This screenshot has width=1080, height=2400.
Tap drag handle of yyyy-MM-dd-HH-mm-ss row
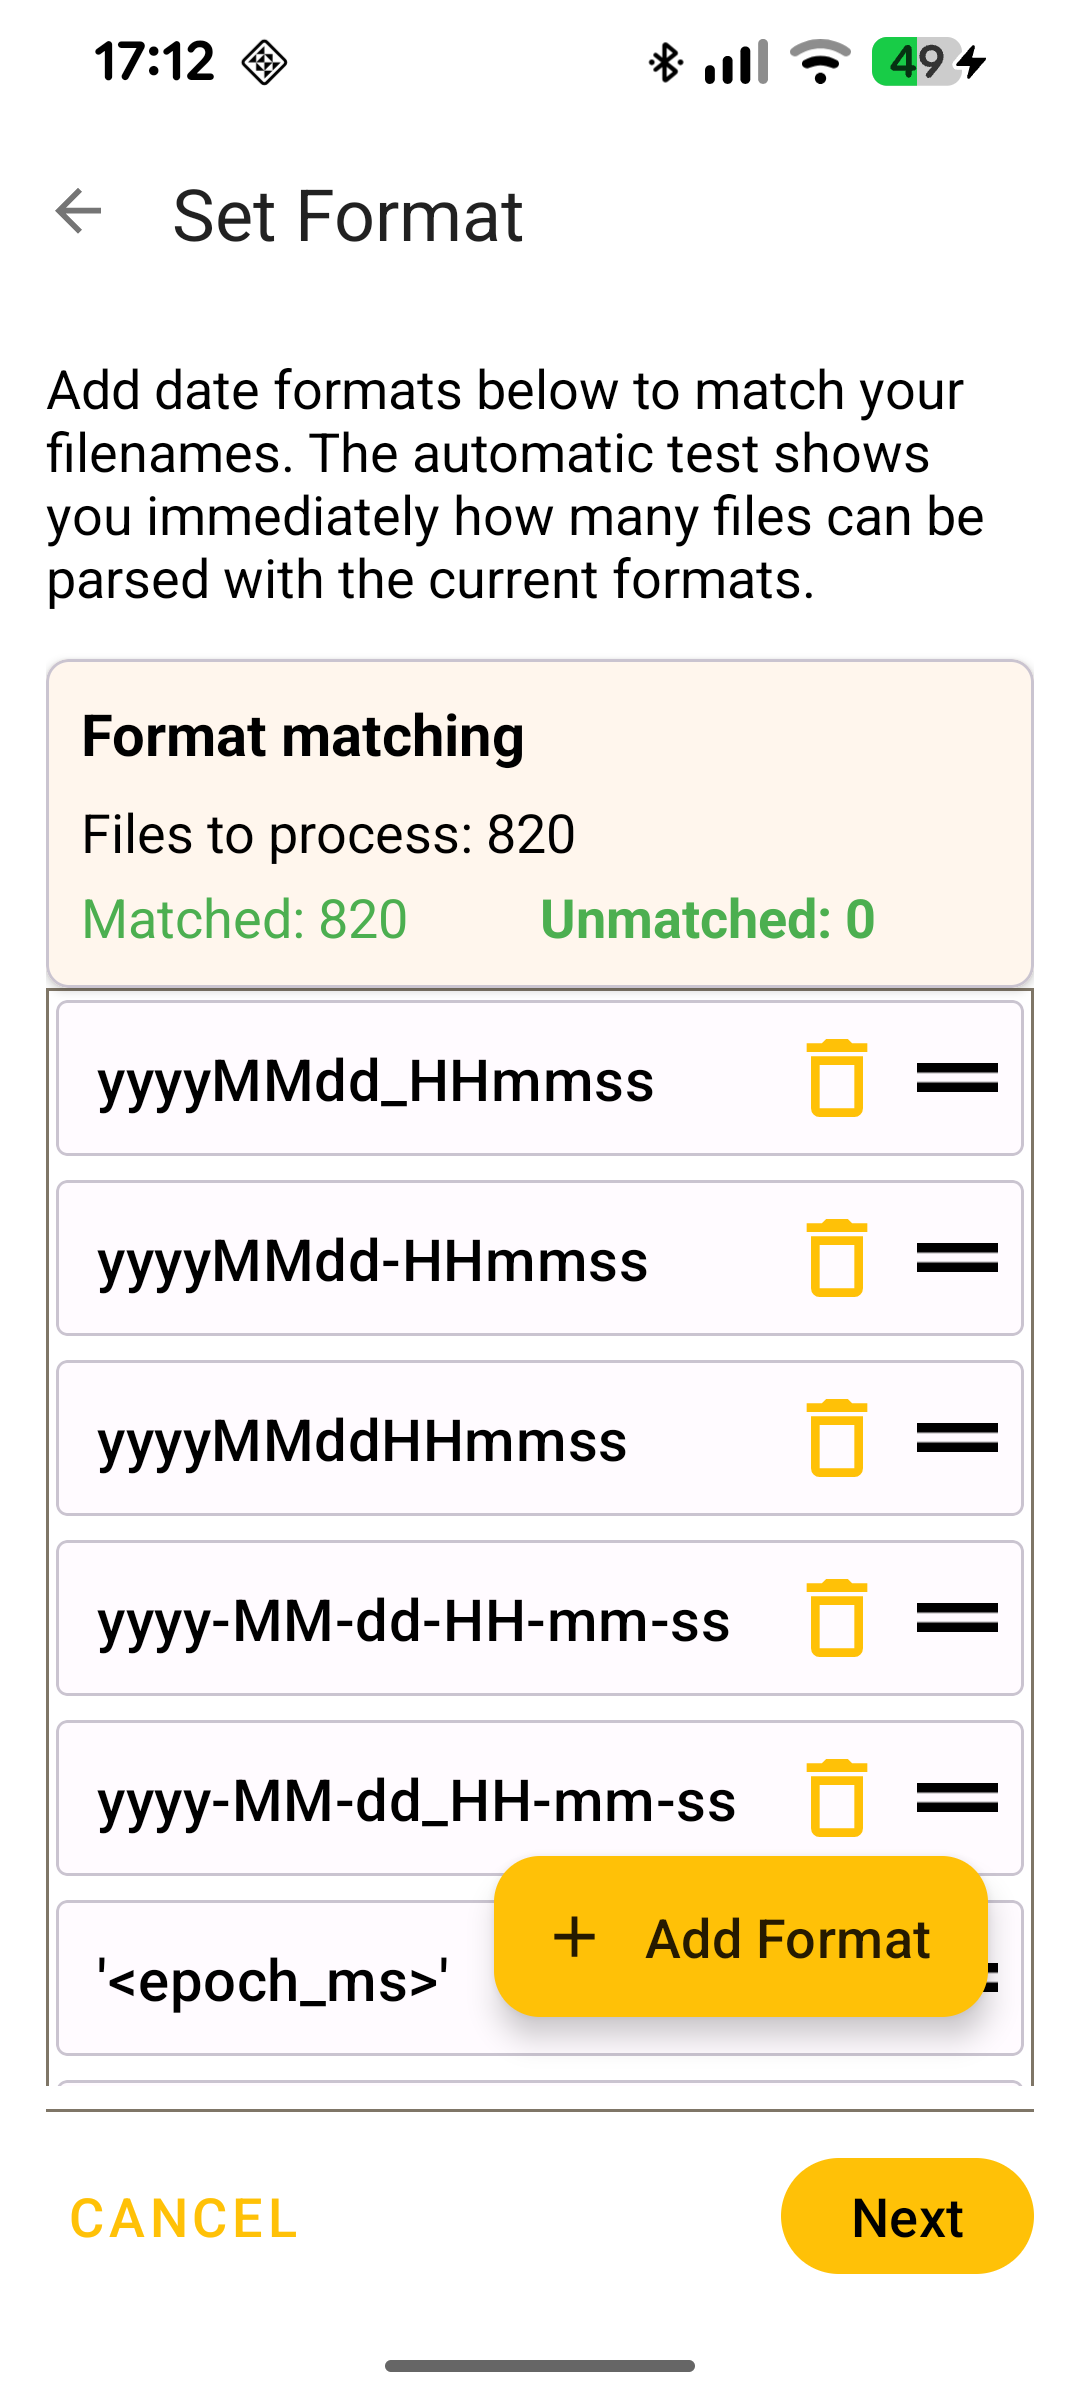[x=957, y=1618]
